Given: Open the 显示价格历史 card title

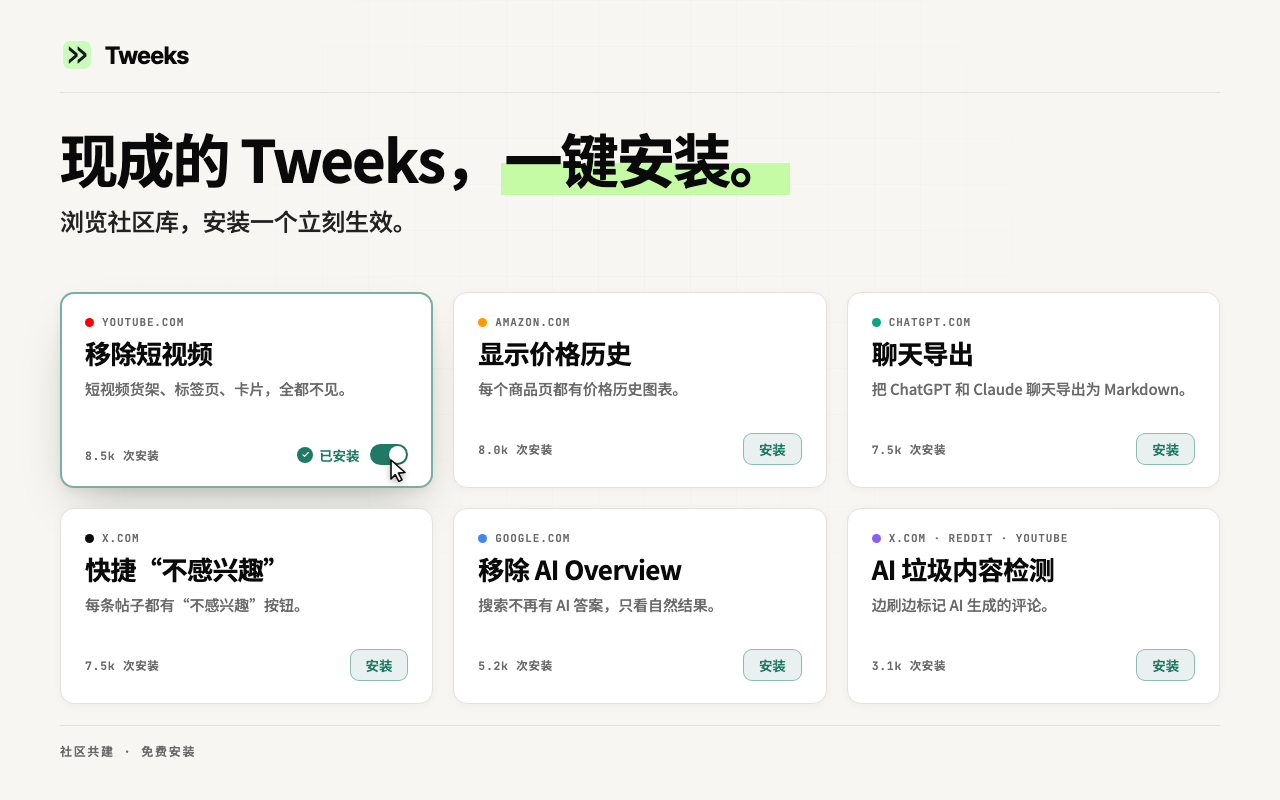Looking at the screenshot, I should [x=555, y=354].
